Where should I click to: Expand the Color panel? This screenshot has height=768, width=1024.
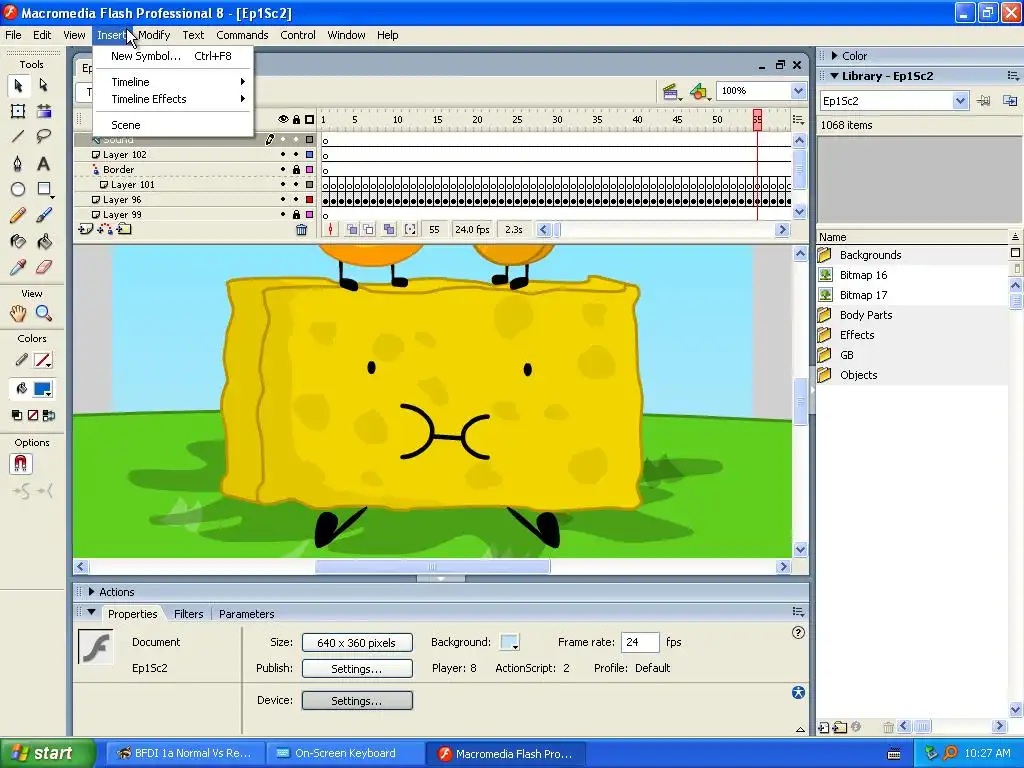click(x=835, y=56)
